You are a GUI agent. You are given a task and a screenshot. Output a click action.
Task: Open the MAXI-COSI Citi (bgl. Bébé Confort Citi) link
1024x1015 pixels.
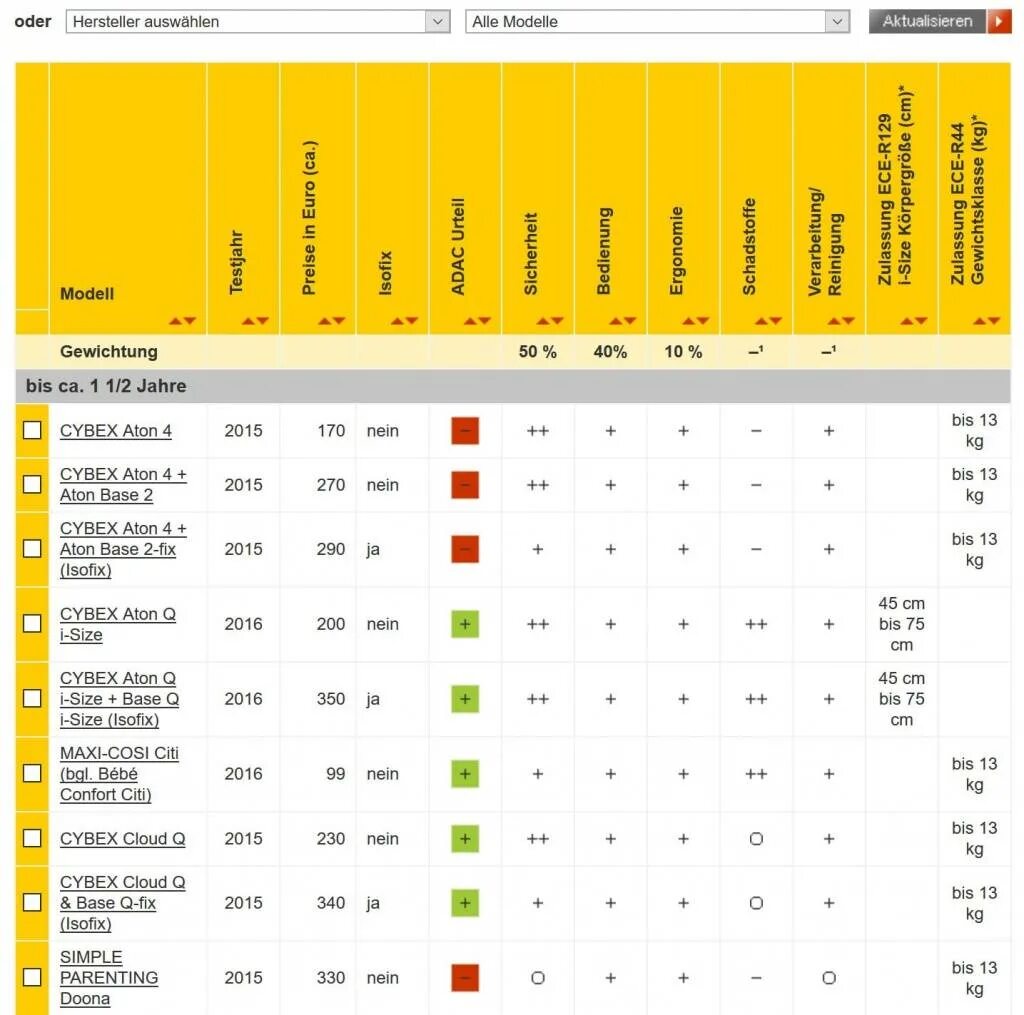120,774
